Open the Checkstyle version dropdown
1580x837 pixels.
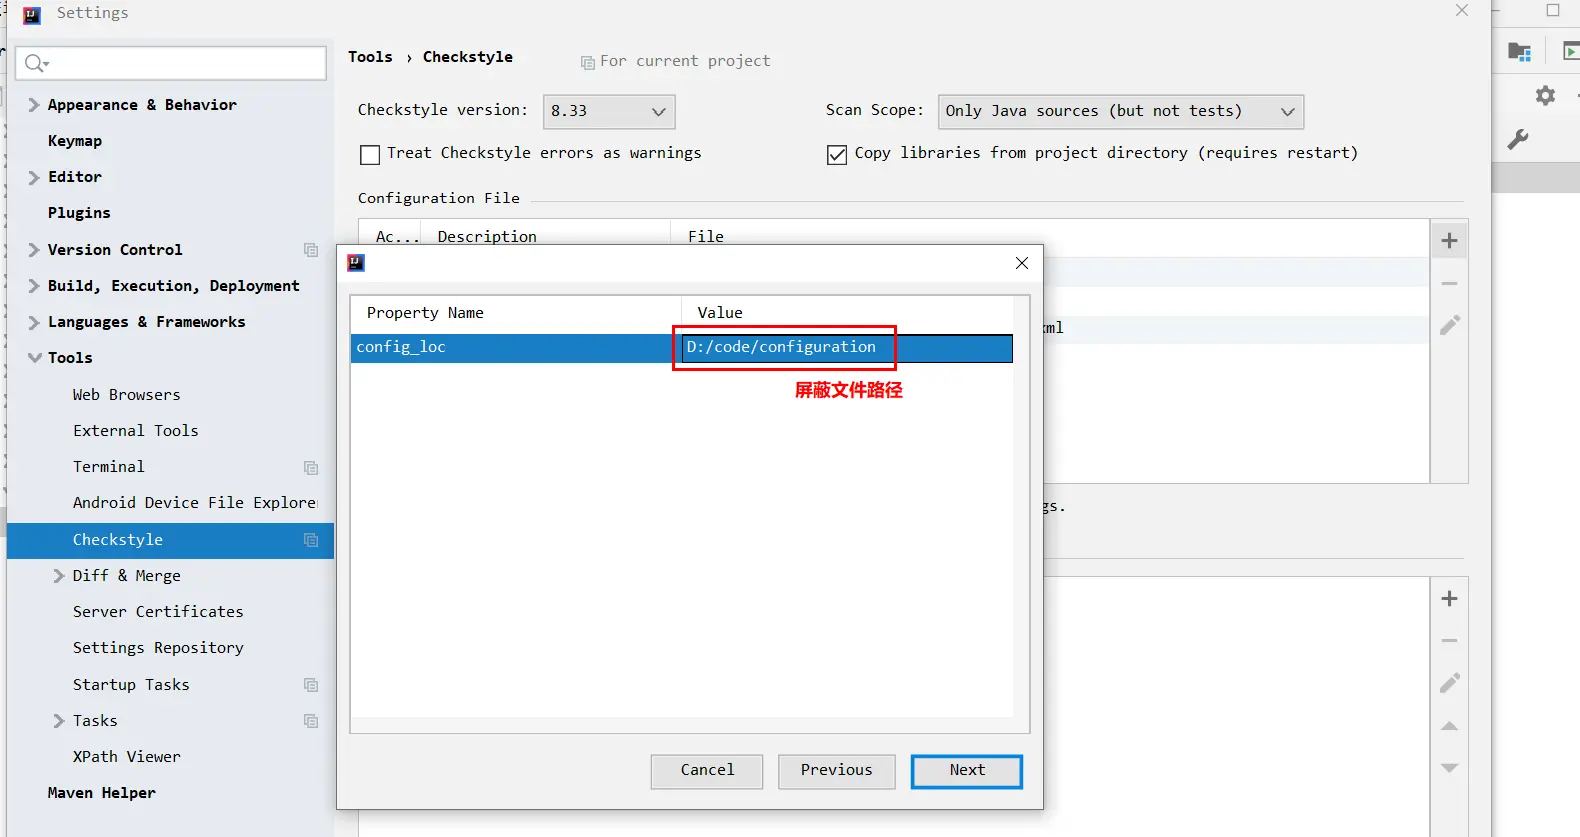tap(609, 112)
